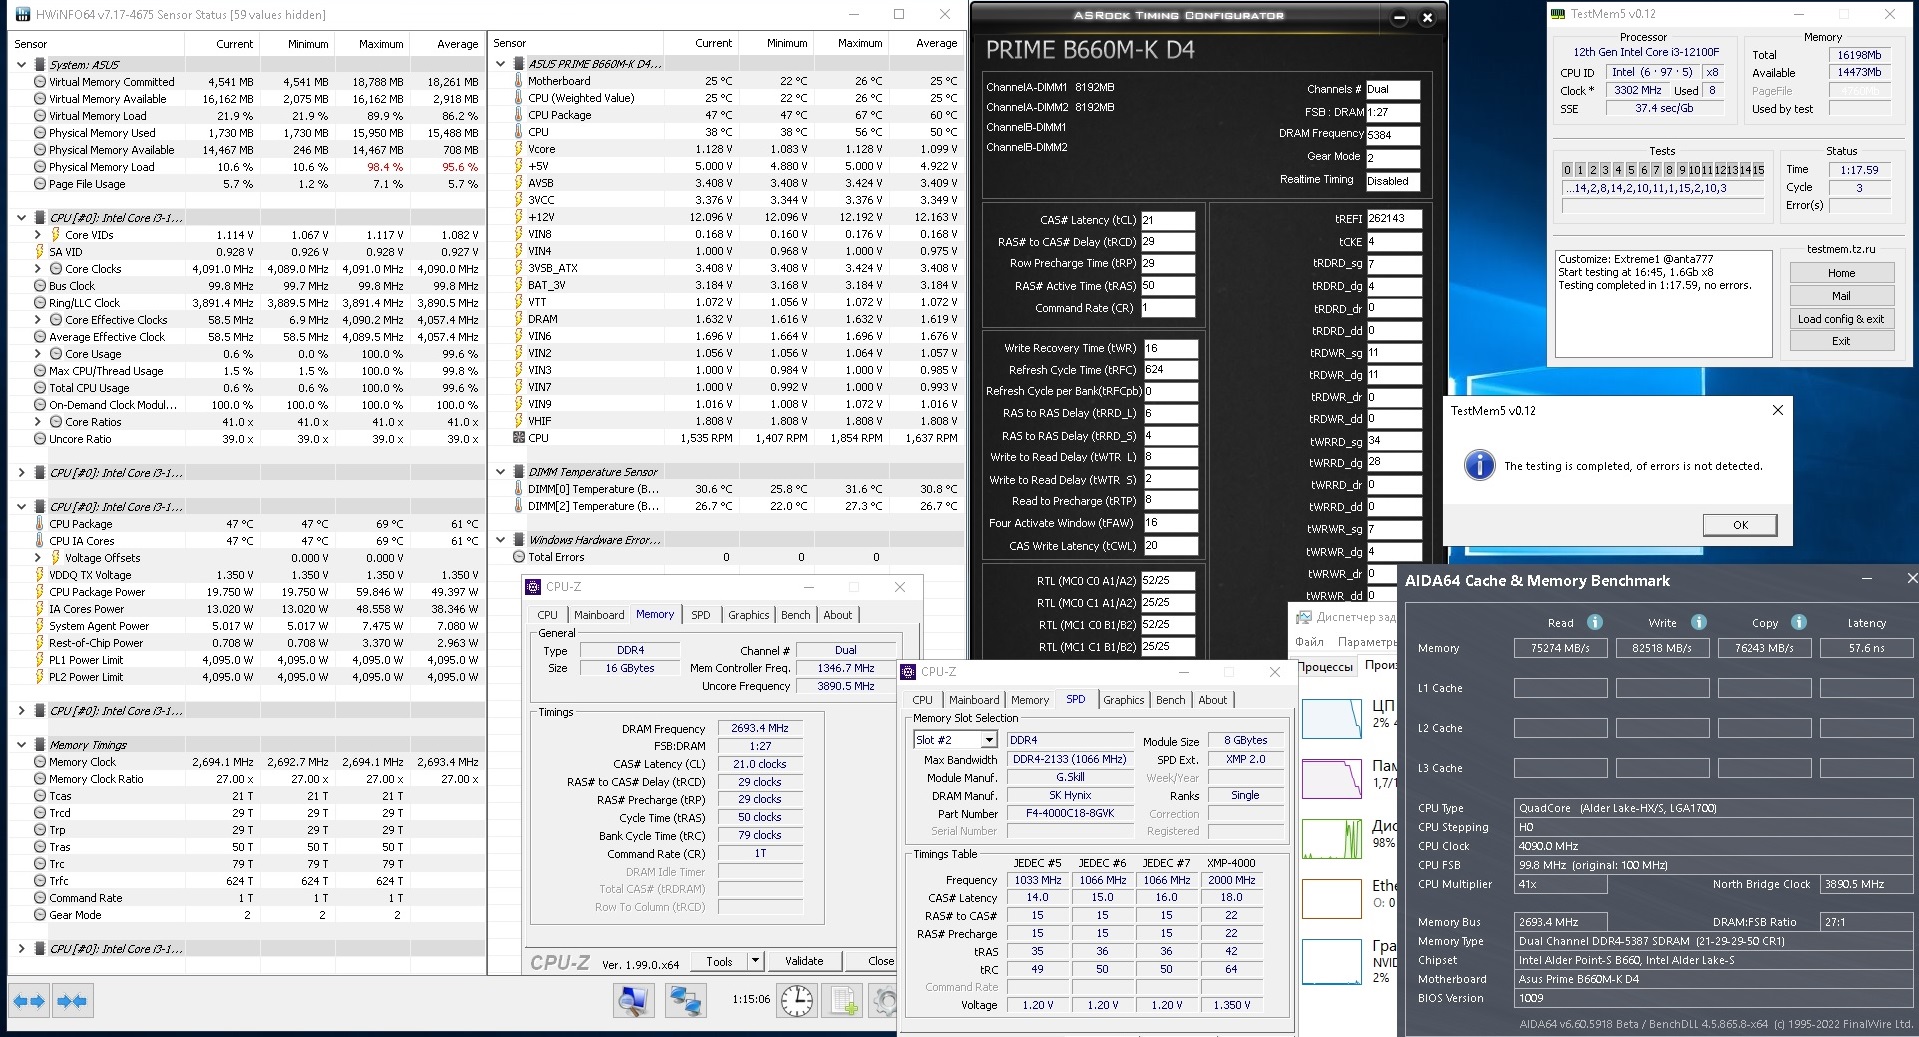Open the Bench tab in CPU-Z Timings window
Screen dimensions: 1919x1037
(796, 615)
